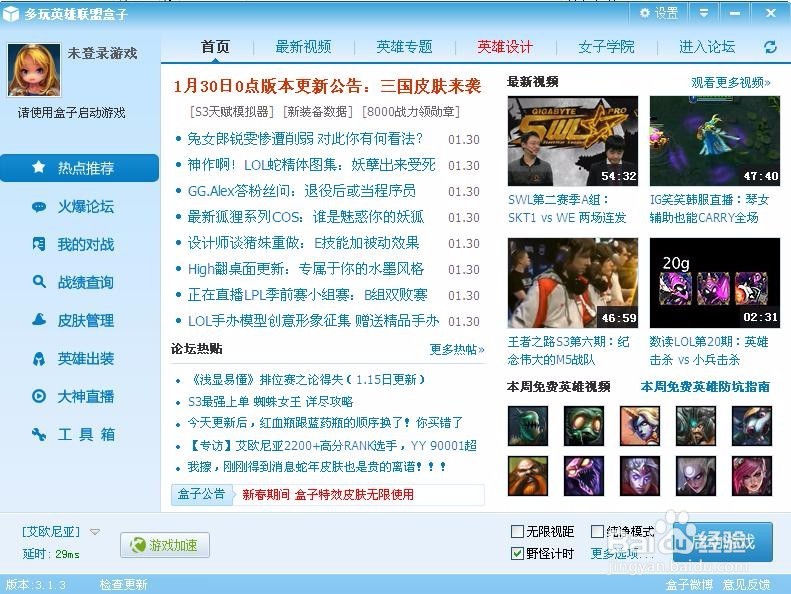Open 设置 with the gear icon
Screen dimensions: 791x594
(659, 13)
